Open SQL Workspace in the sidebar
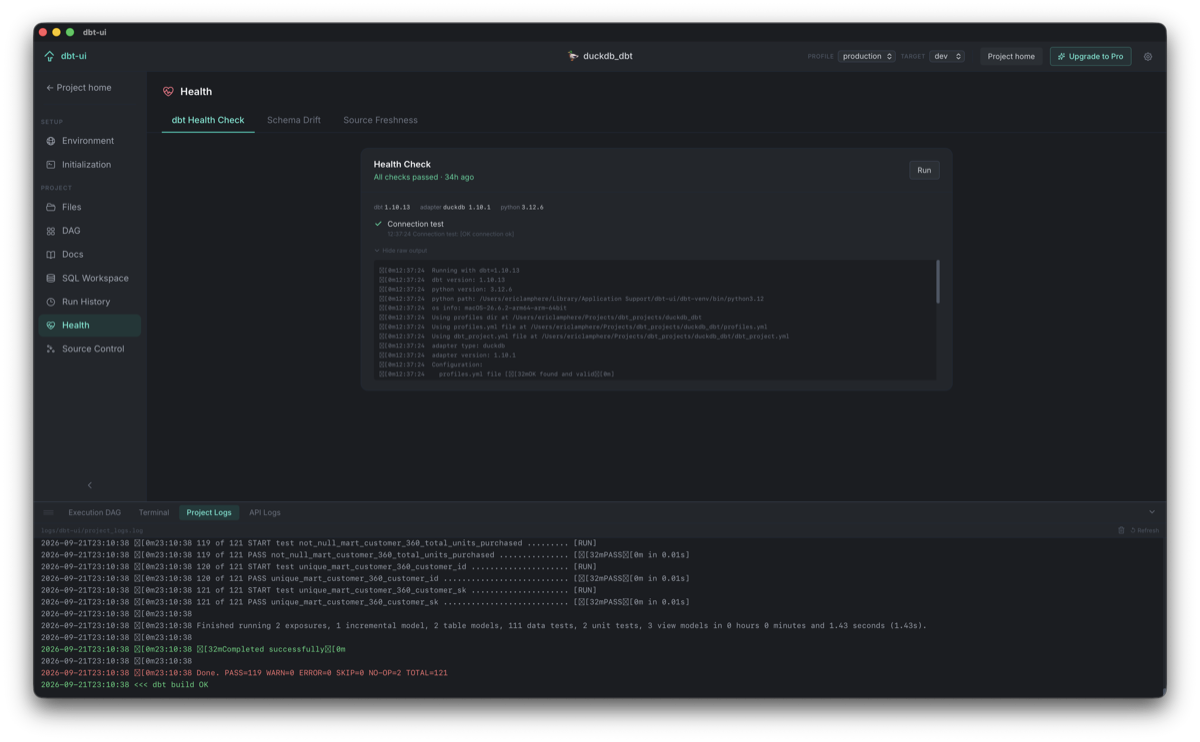Viewport: 1200px width, 742px height. point(90,278)
